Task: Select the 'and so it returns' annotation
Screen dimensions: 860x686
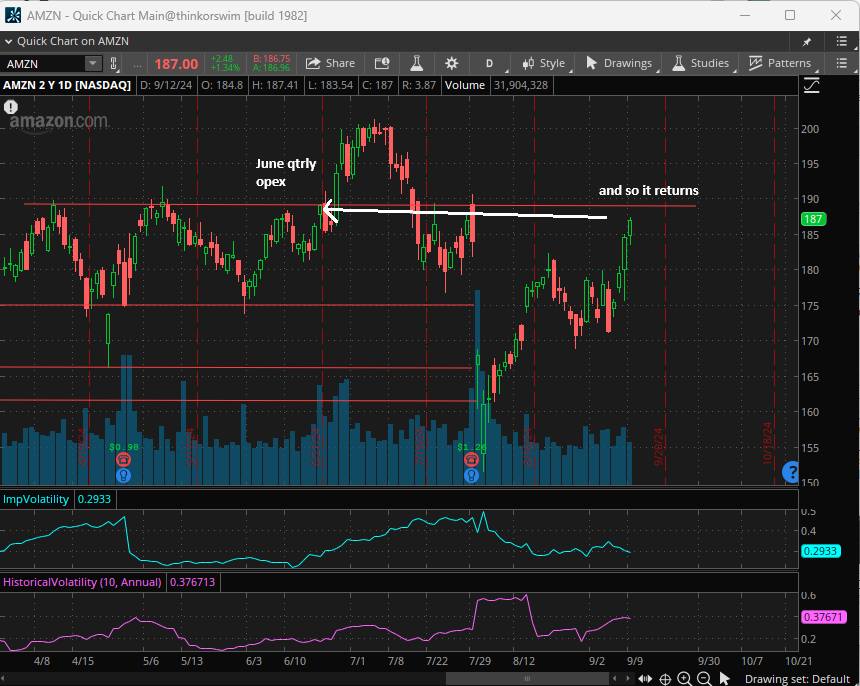Action: tap(648, 190)
